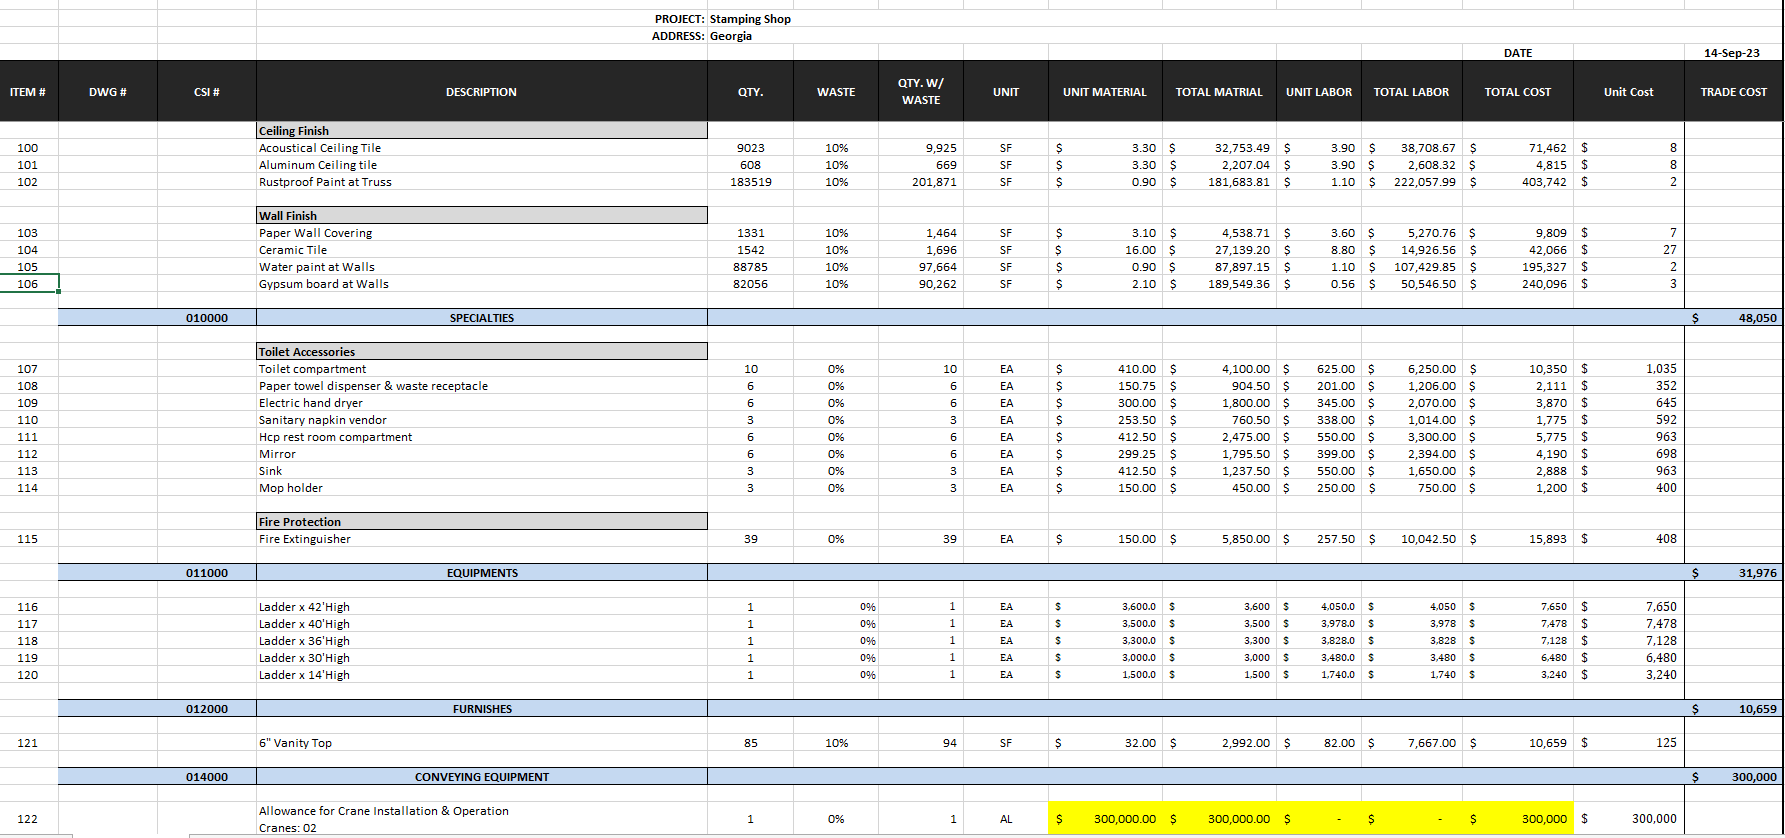
Task: Select the DESCRIPTION column header cell
Action: [x=481, y=92]
